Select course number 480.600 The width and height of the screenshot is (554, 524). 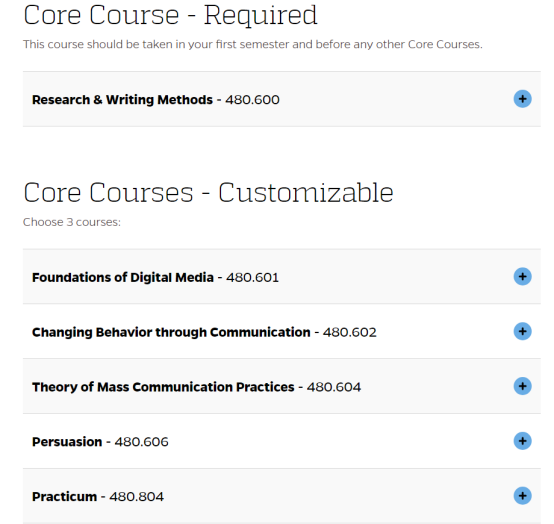pos(252,100)
